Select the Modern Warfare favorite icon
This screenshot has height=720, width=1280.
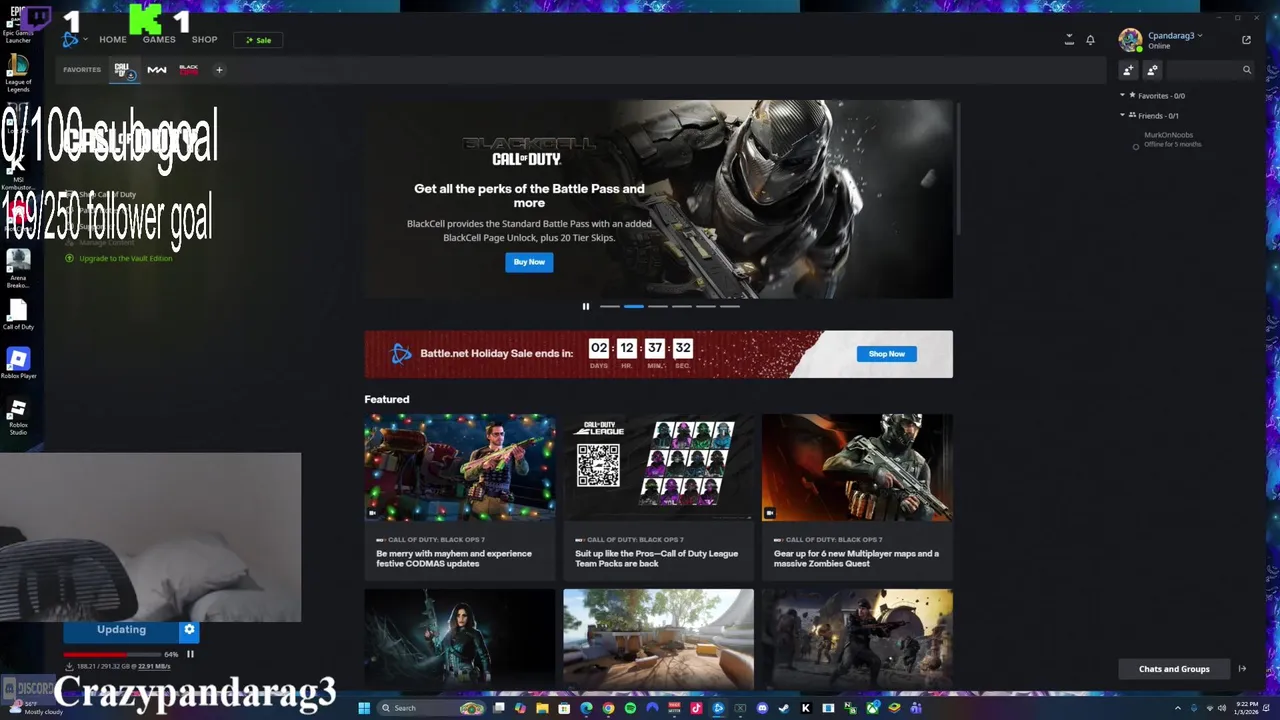[157, 70]
